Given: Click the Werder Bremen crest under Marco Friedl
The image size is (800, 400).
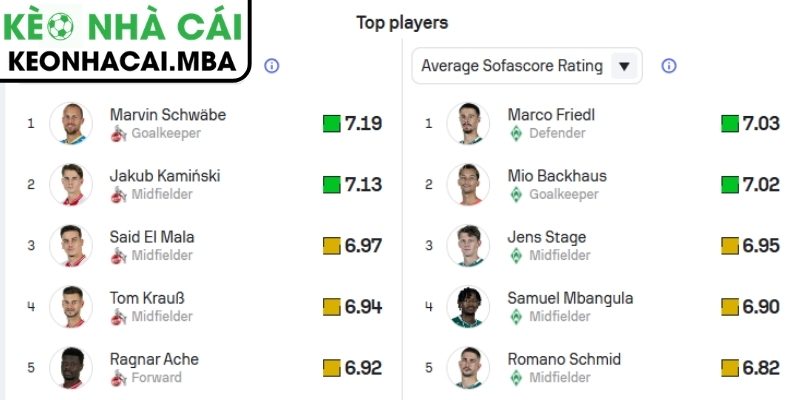Looking at the screenshot, I should coord(516,133).
